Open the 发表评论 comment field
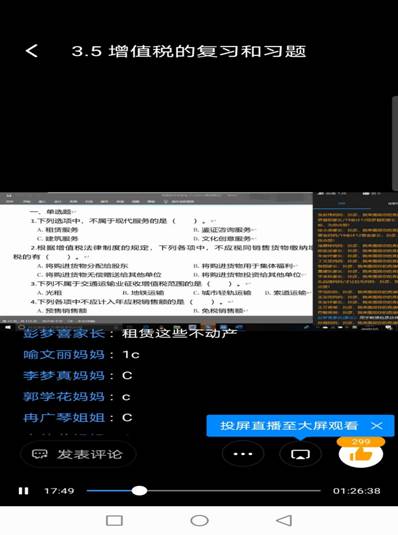Viewport: 398px width, 535px height. click(x=79, y=454)
